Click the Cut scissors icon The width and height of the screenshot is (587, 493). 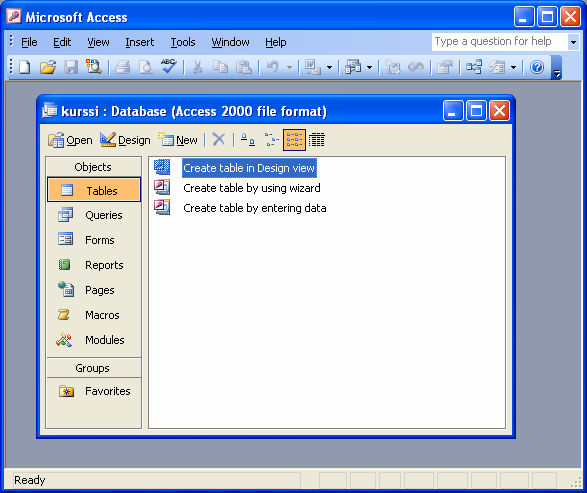(x=197, y=67)
